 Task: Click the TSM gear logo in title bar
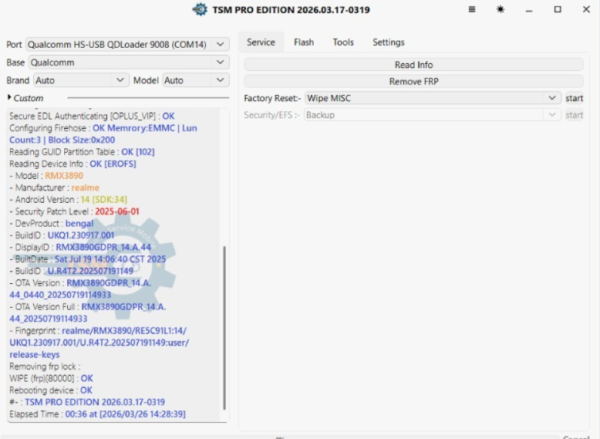(200, 10)
